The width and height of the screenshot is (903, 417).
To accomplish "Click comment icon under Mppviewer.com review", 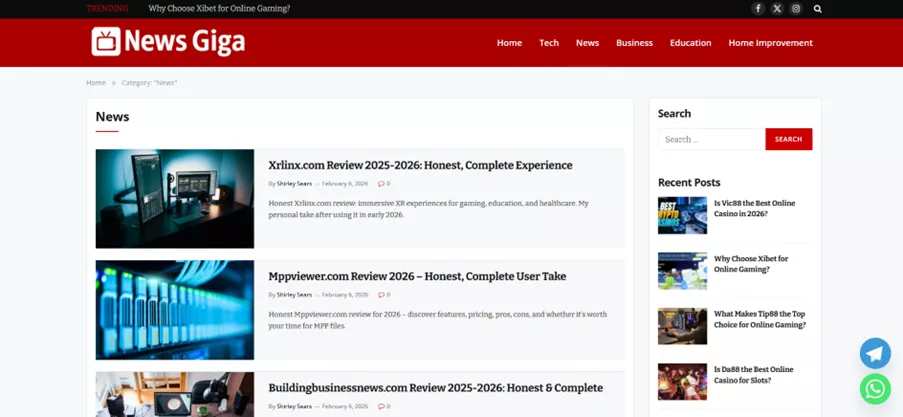I will click(384, 295).
